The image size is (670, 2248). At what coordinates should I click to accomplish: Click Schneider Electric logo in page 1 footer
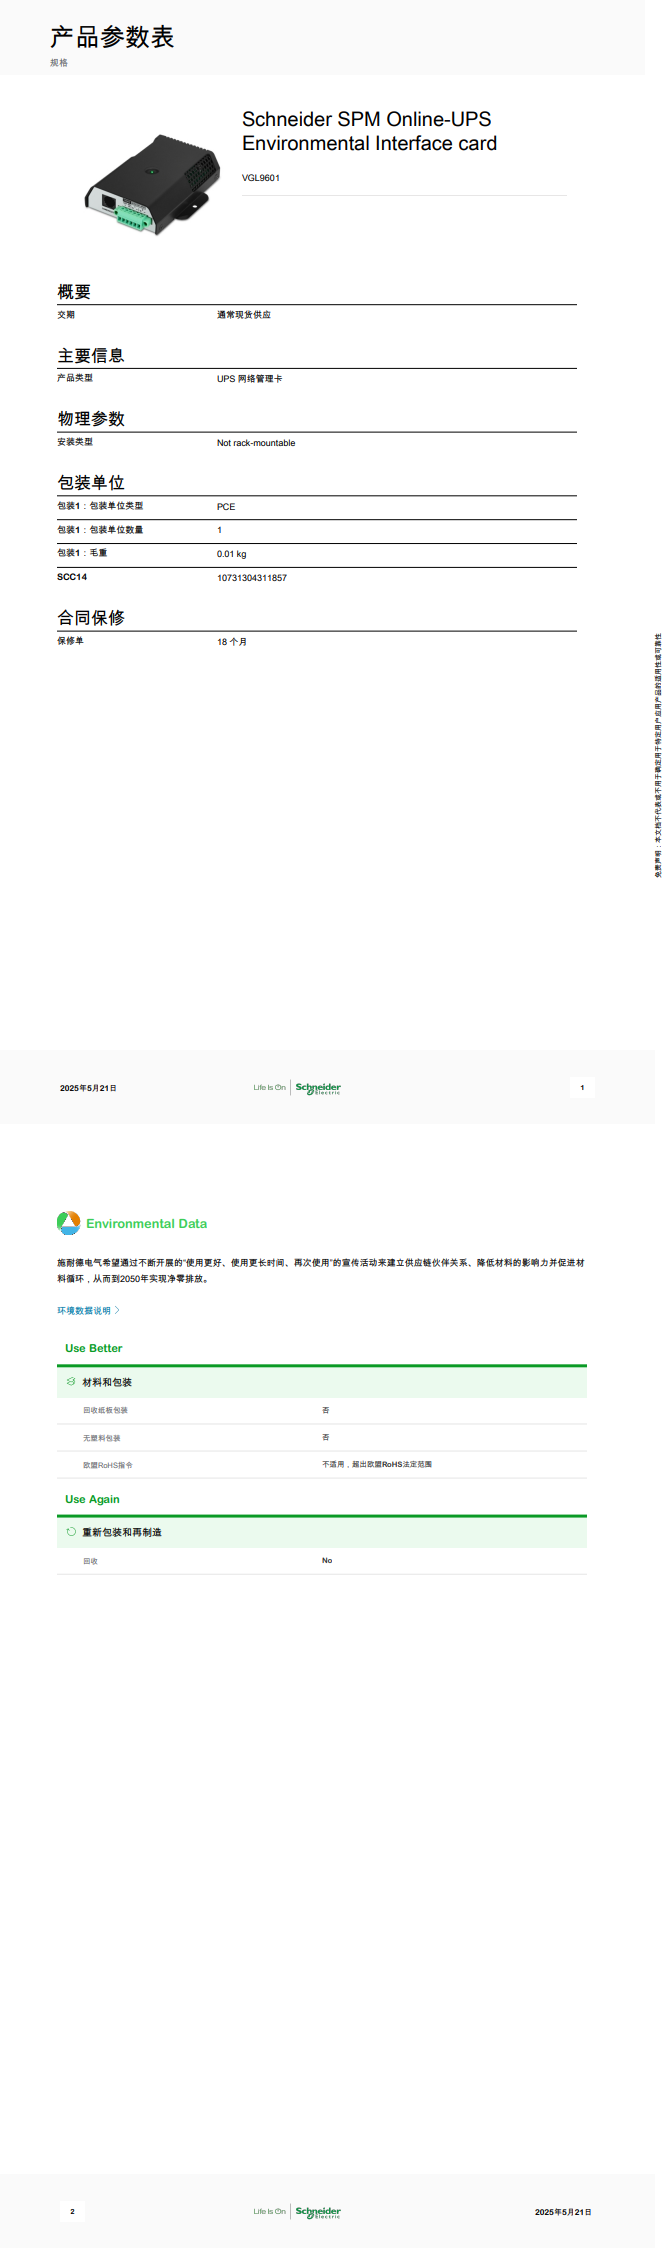tap(318, 1088)
